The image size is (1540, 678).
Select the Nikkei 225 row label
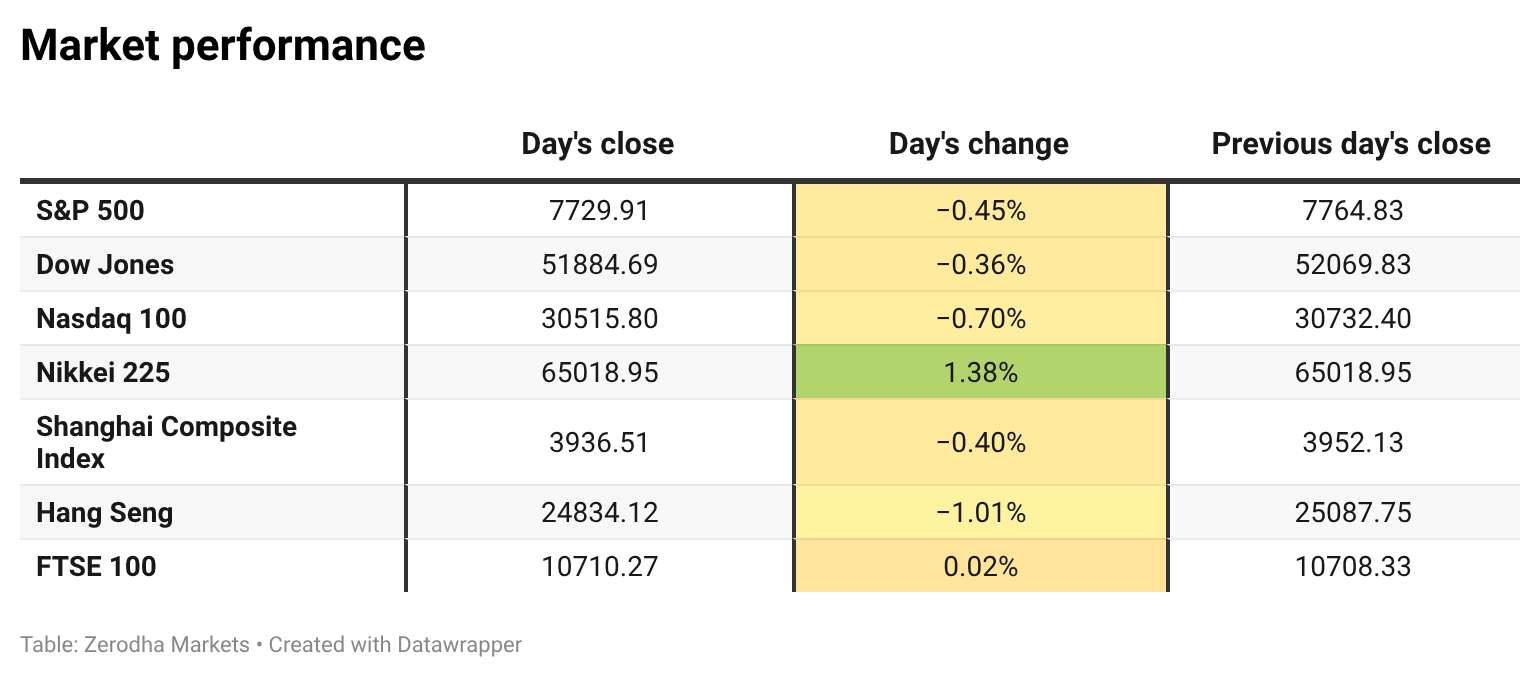click(x=103, y=373)
